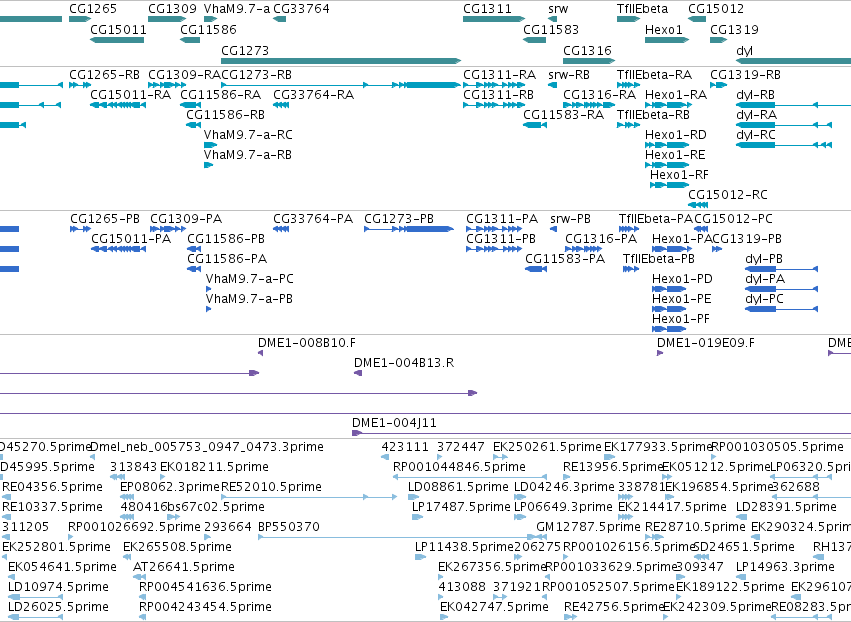
Task: Click the CG1319 gene label
Action: coord(734,29)
